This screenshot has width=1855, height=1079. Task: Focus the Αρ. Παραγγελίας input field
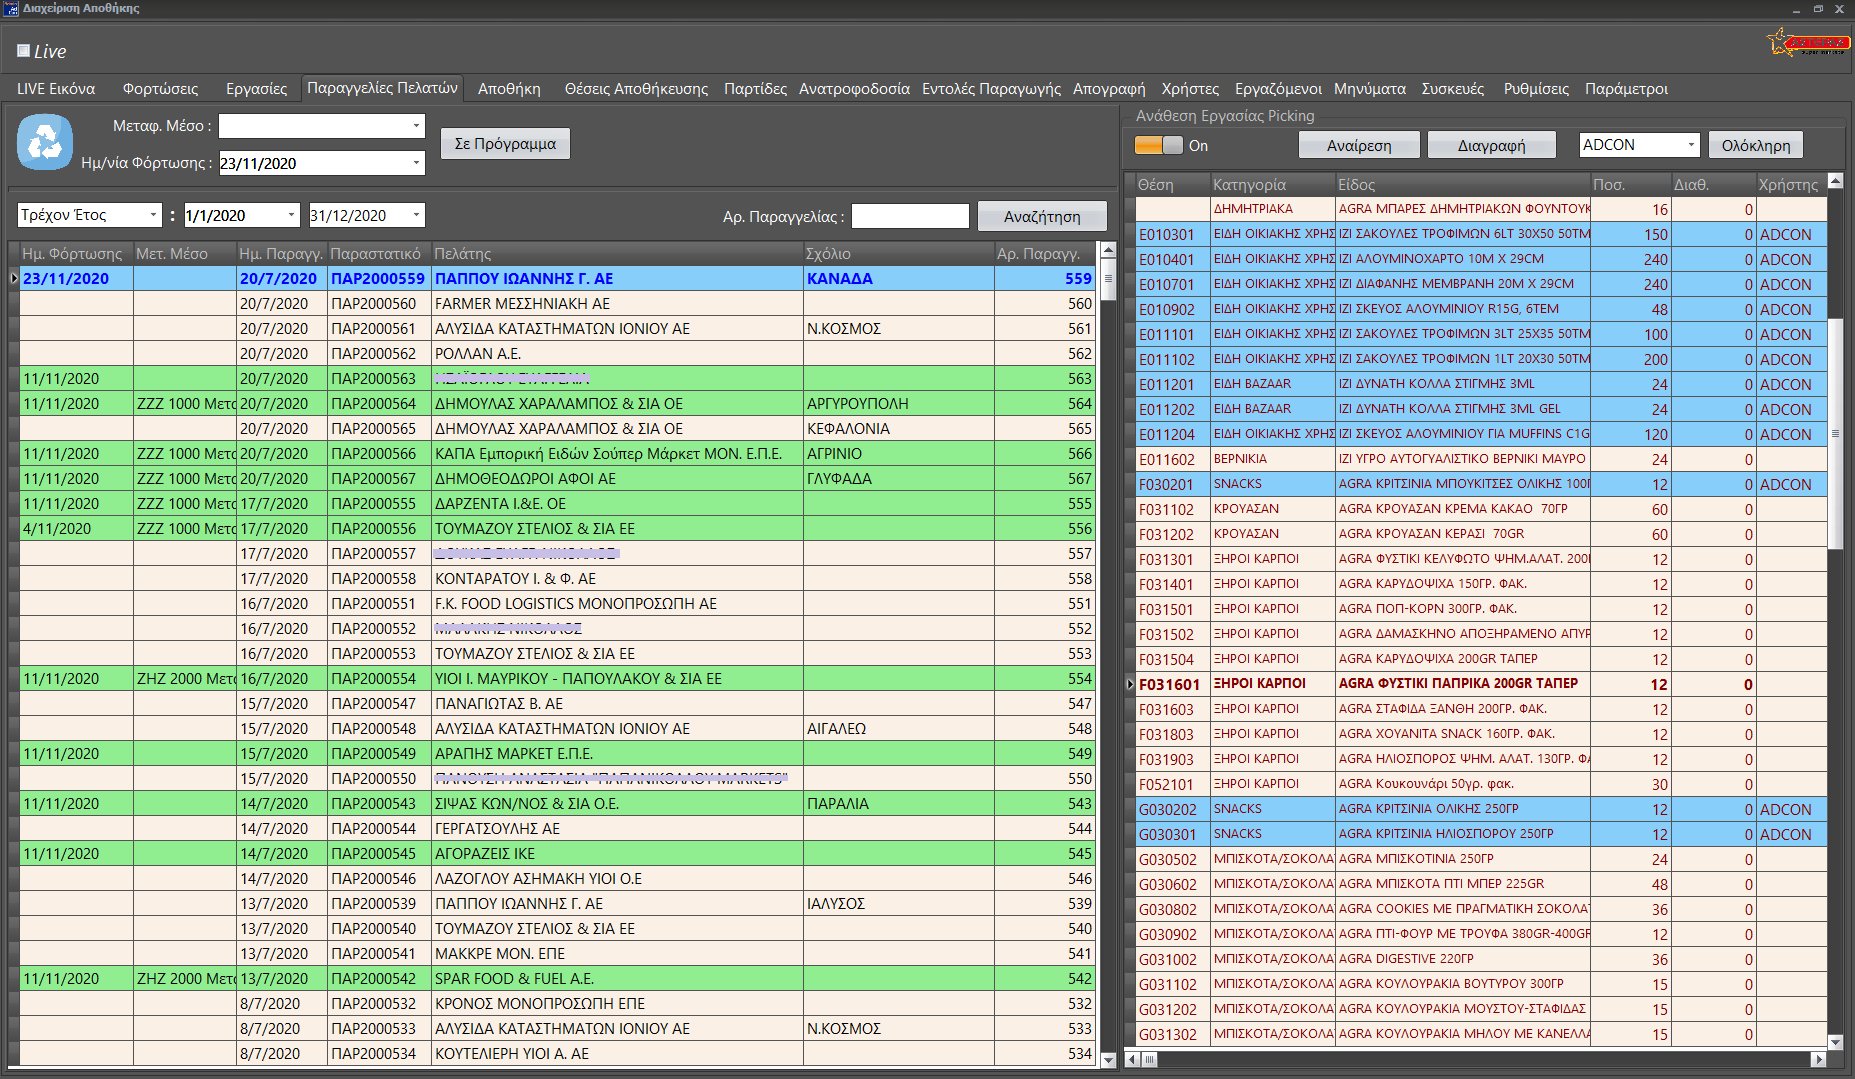coord(910,216)
